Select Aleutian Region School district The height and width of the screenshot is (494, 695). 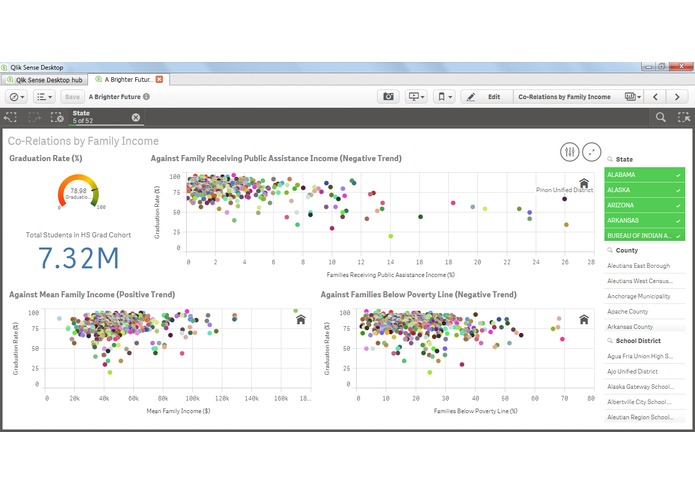(644, 417)
